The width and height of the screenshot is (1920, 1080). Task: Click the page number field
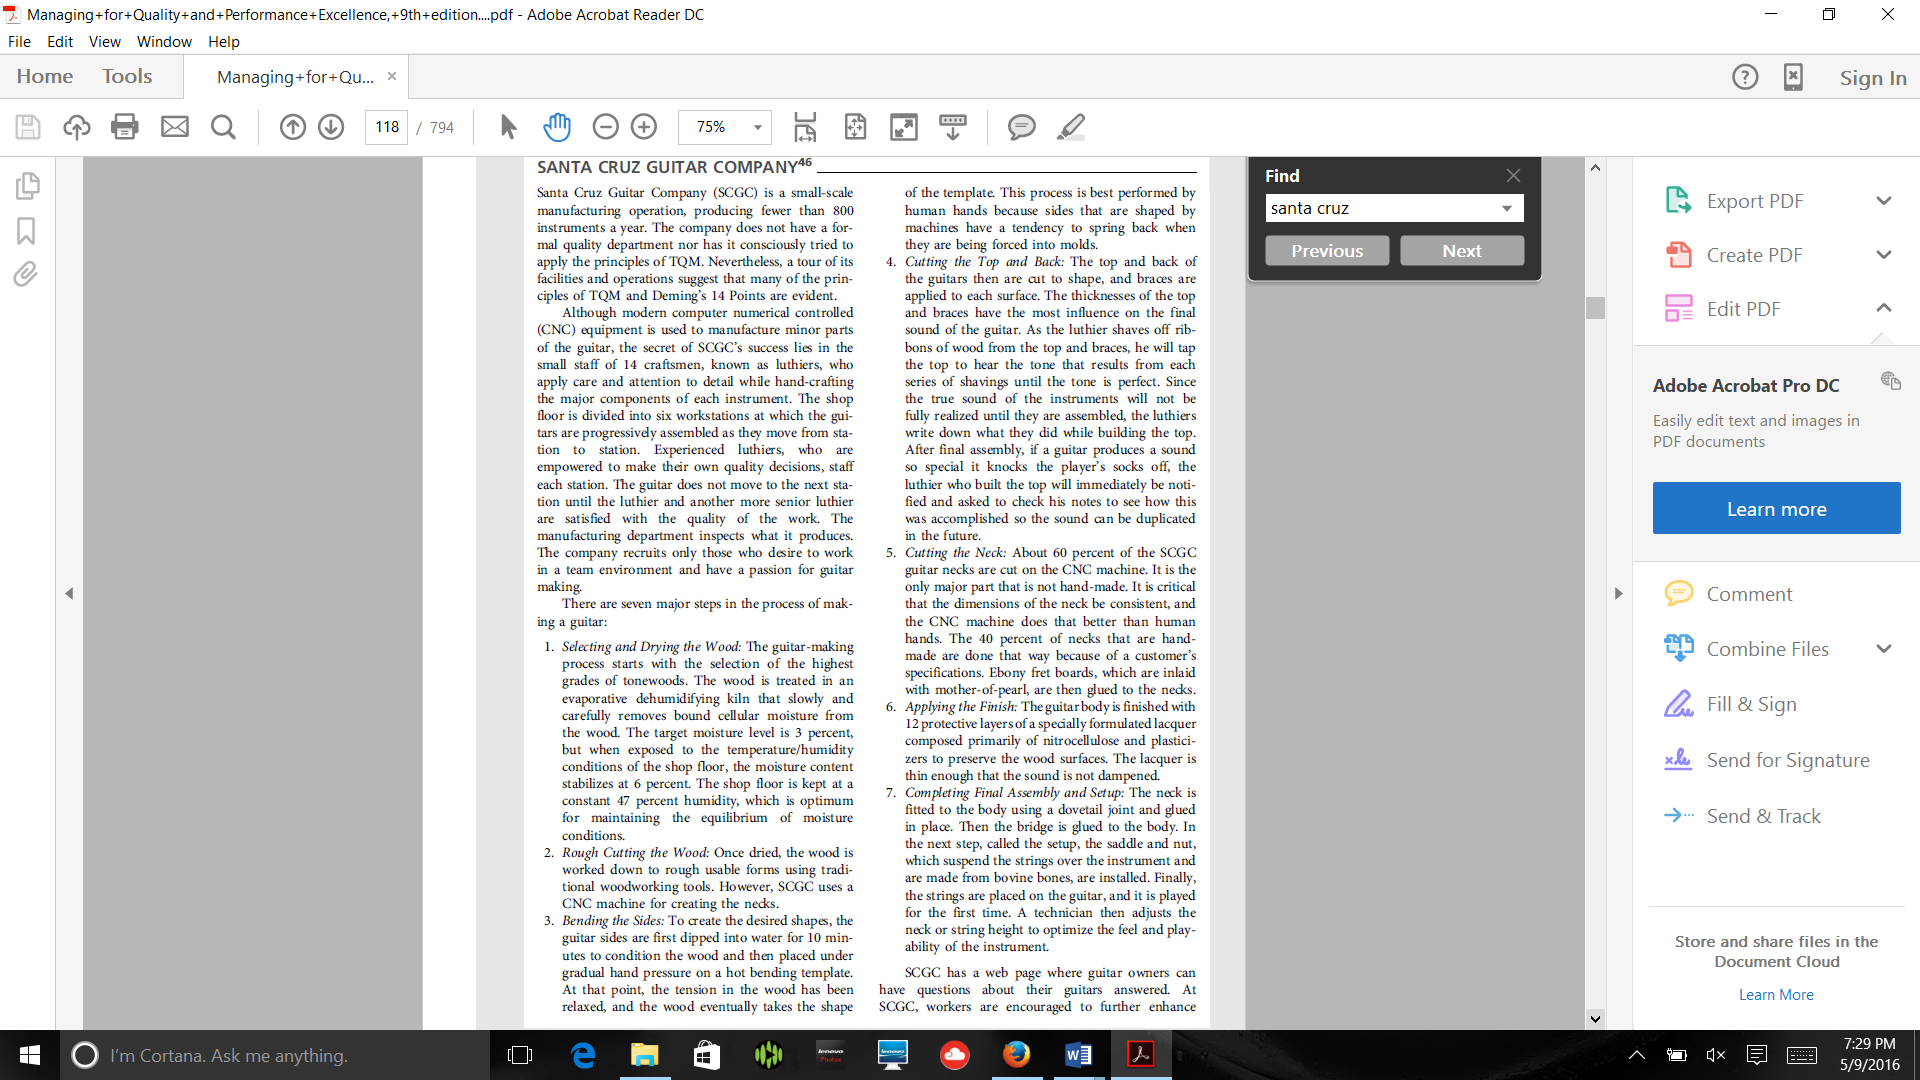(387, 127)
